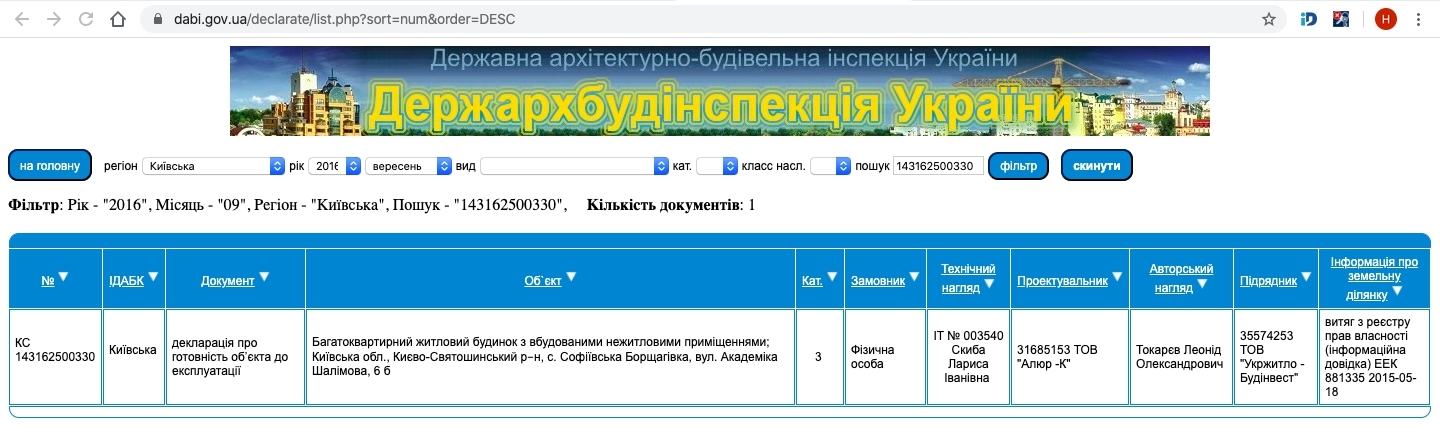Sort by Технічний нагляд arrow icon
1440x435 pixels.
tap(989, 284)
